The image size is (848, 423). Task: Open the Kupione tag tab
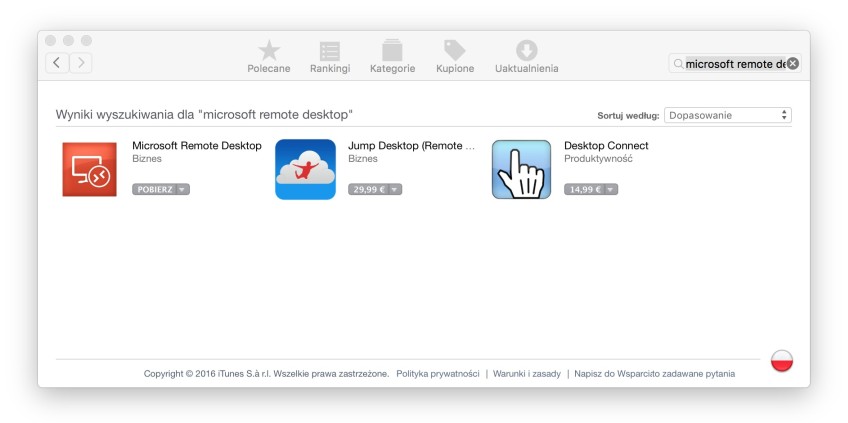[455, 56]
